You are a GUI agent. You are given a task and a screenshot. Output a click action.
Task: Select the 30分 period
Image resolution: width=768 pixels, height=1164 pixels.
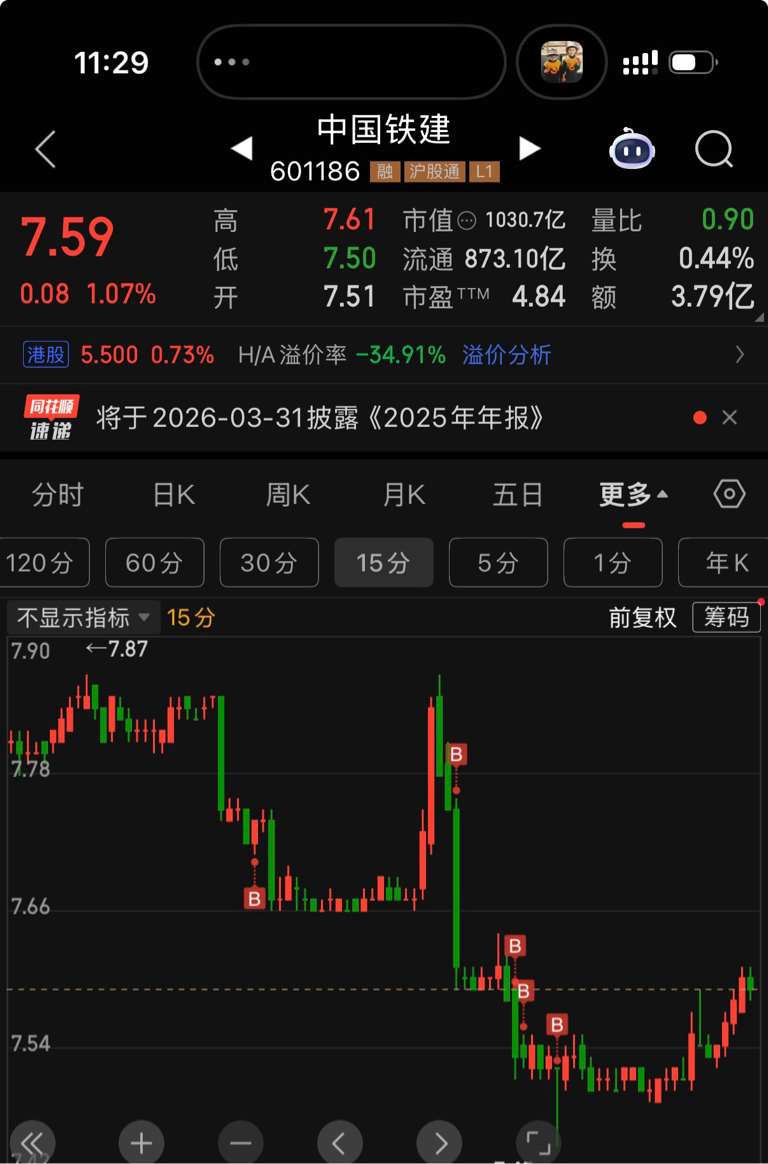pos(269,563)
